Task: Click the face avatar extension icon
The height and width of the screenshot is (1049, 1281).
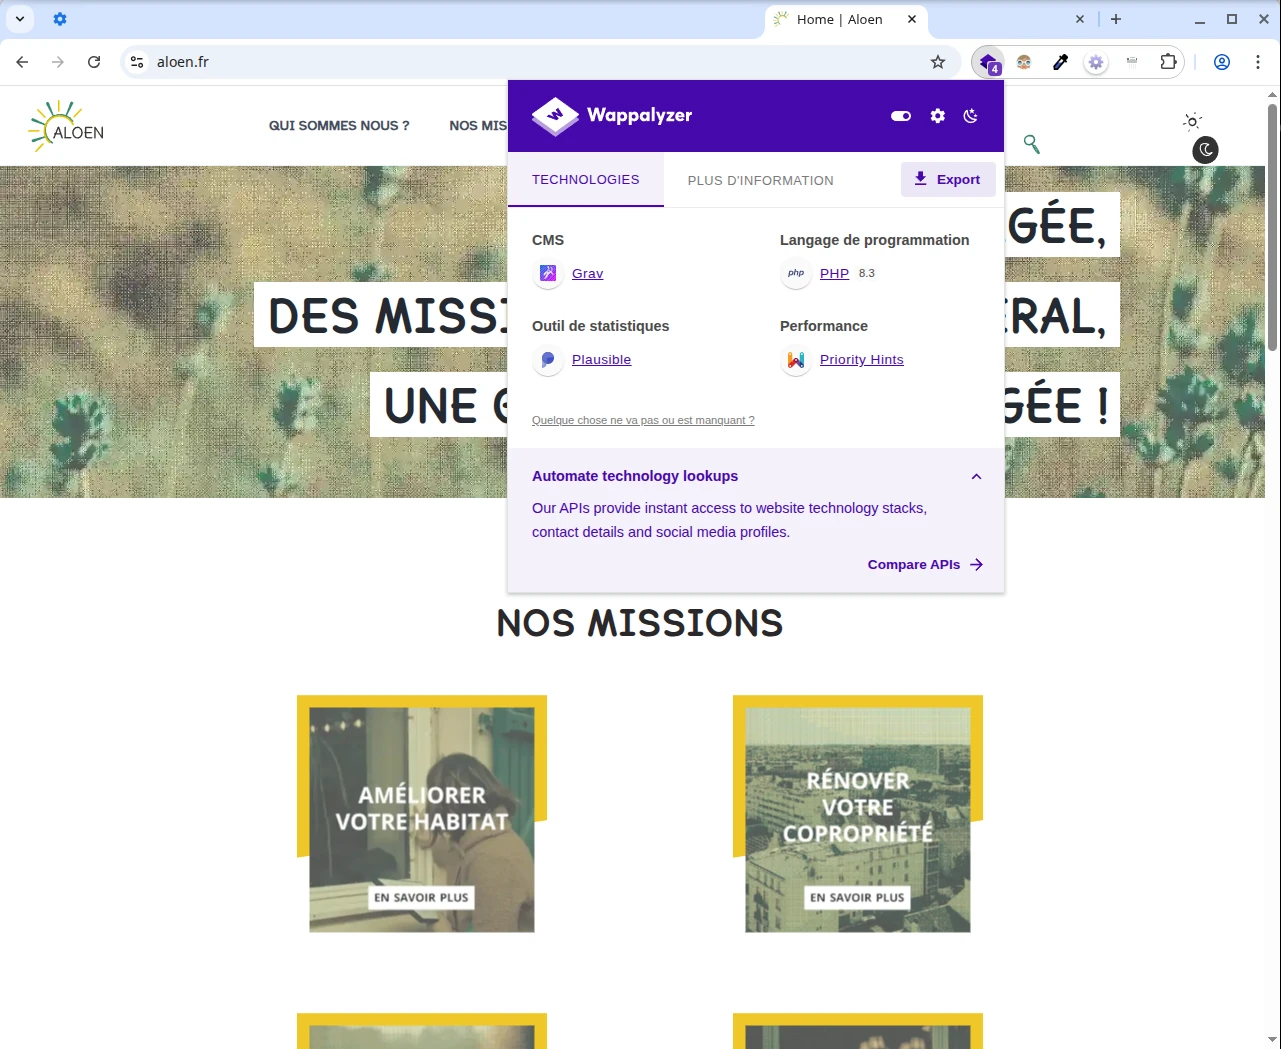Action: coord(1024,62)
